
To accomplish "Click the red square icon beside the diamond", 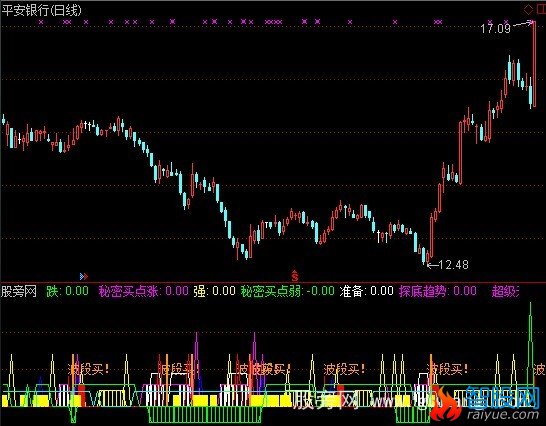I will click(x=541, y=10).
